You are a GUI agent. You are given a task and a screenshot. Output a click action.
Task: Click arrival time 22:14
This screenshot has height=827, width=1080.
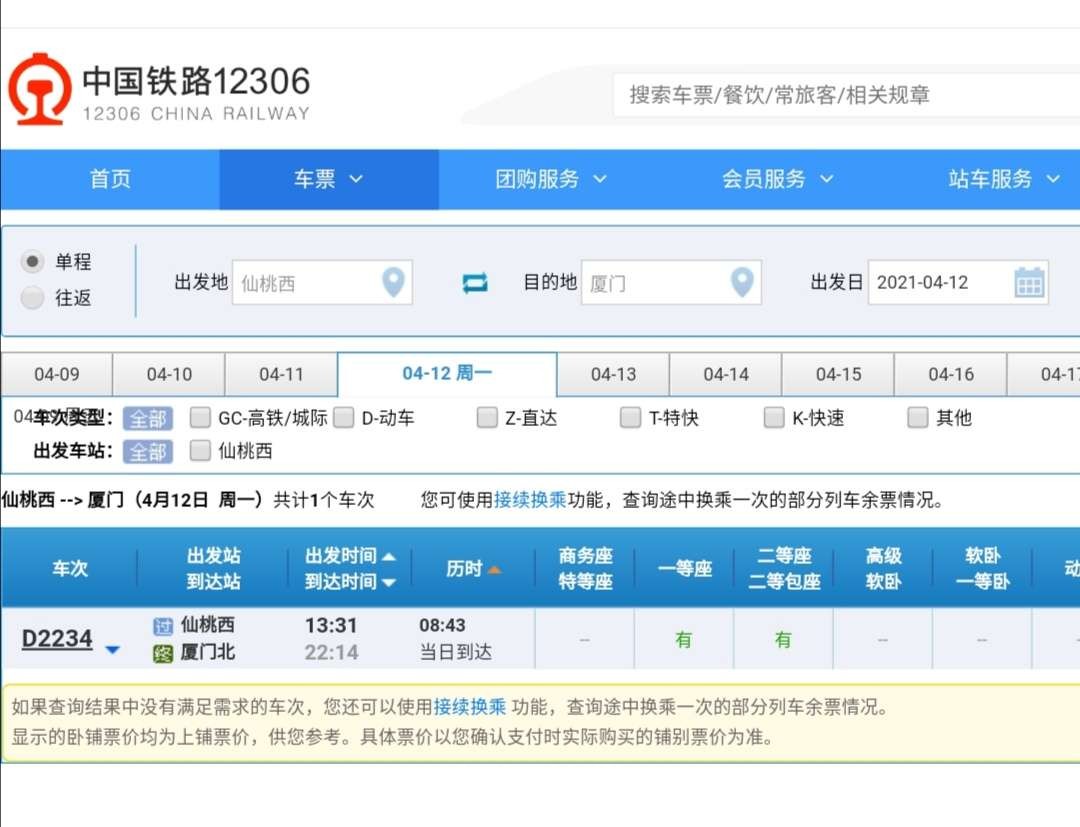[331, 652]
